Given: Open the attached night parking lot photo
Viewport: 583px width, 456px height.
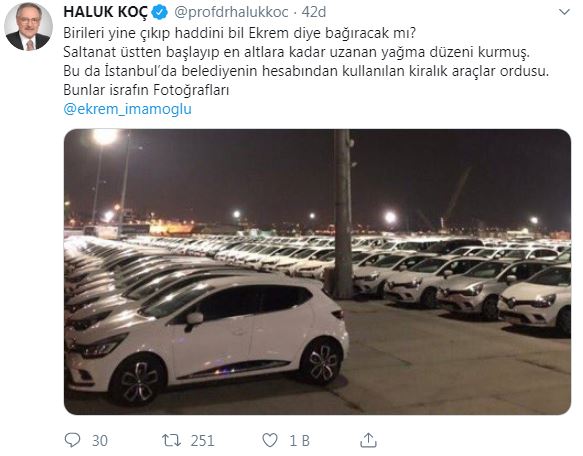Looking at the screenshot, I should pyautogui.click(x=317, y=272).
